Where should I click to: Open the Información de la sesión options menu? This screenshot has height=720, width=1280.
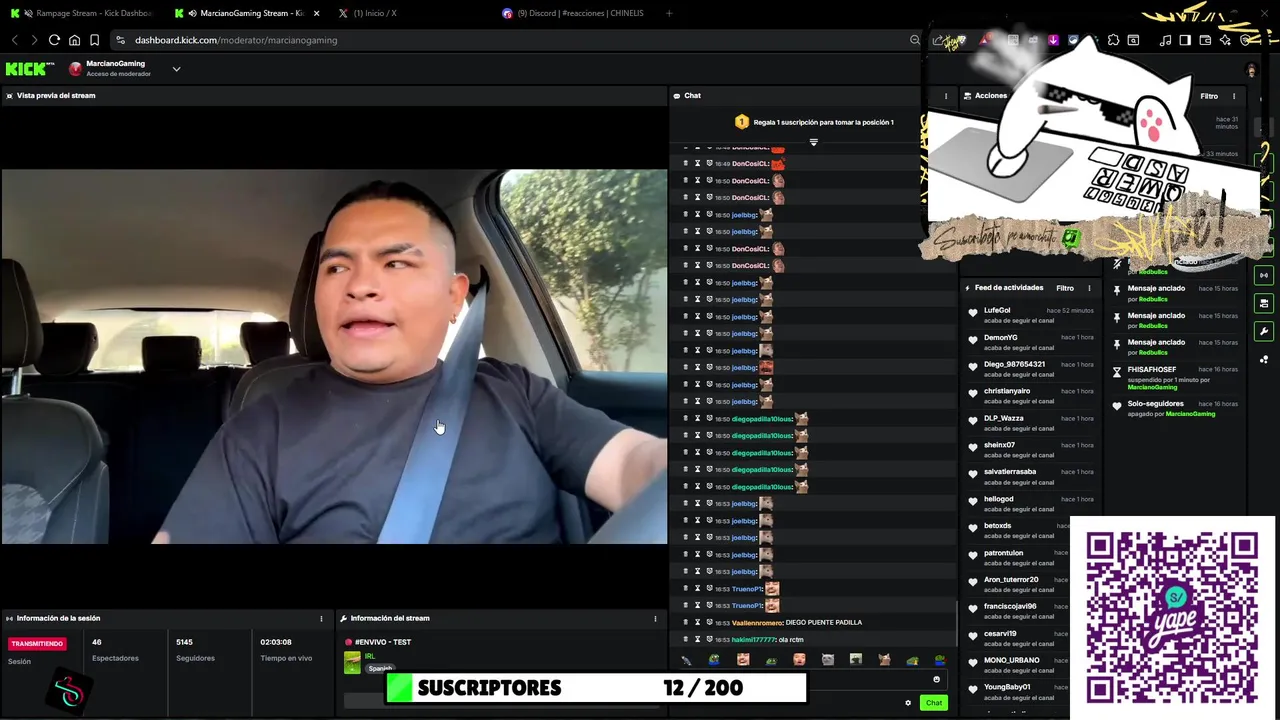click(321, 619)
